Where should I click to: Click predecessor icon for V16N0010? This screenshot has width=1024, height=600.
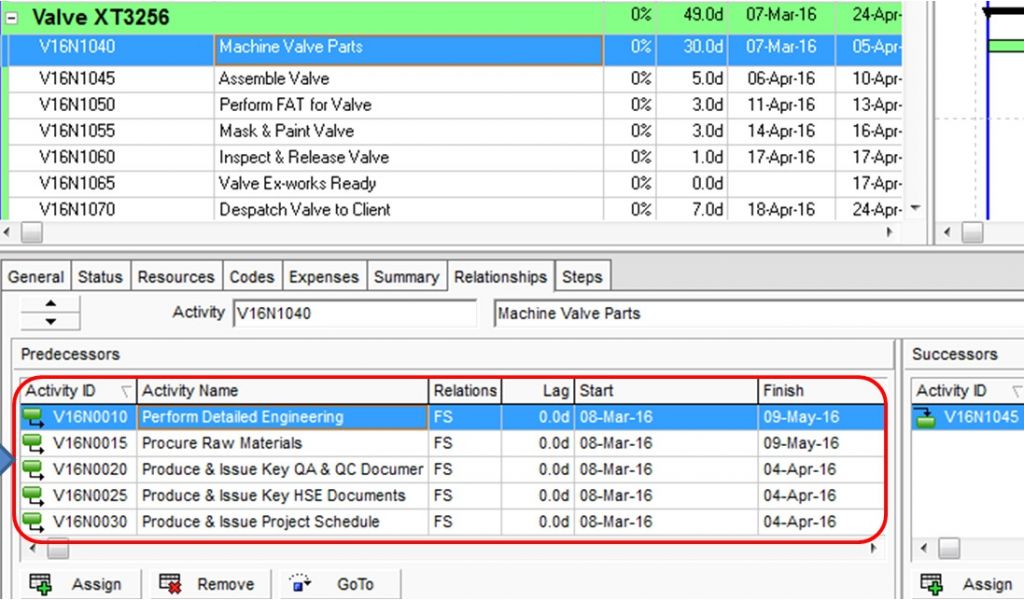point(34,417)
